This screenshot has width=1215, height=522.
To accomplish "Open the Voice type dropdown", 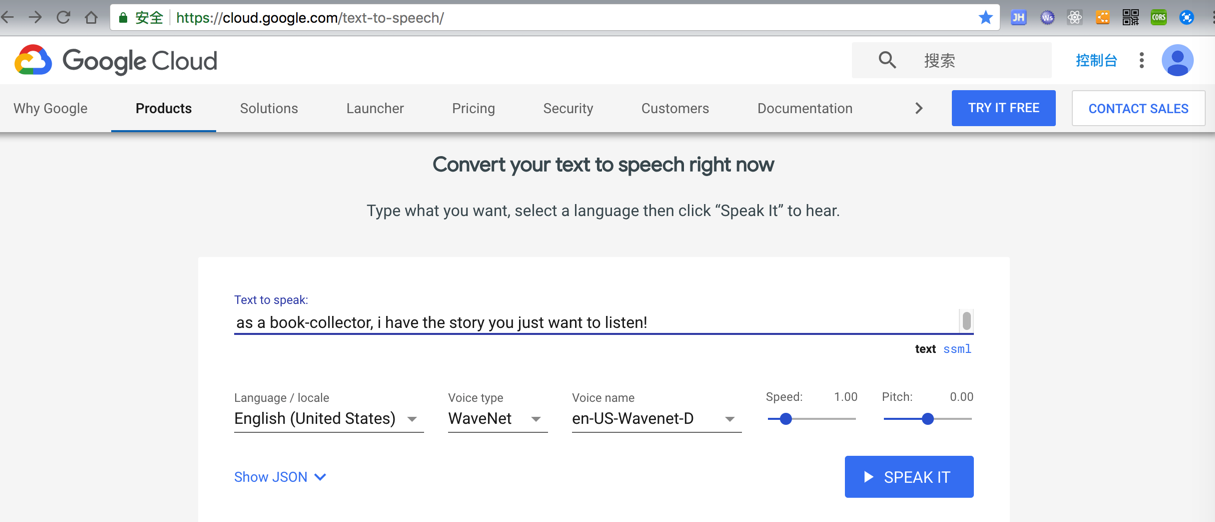I will 496,419.
